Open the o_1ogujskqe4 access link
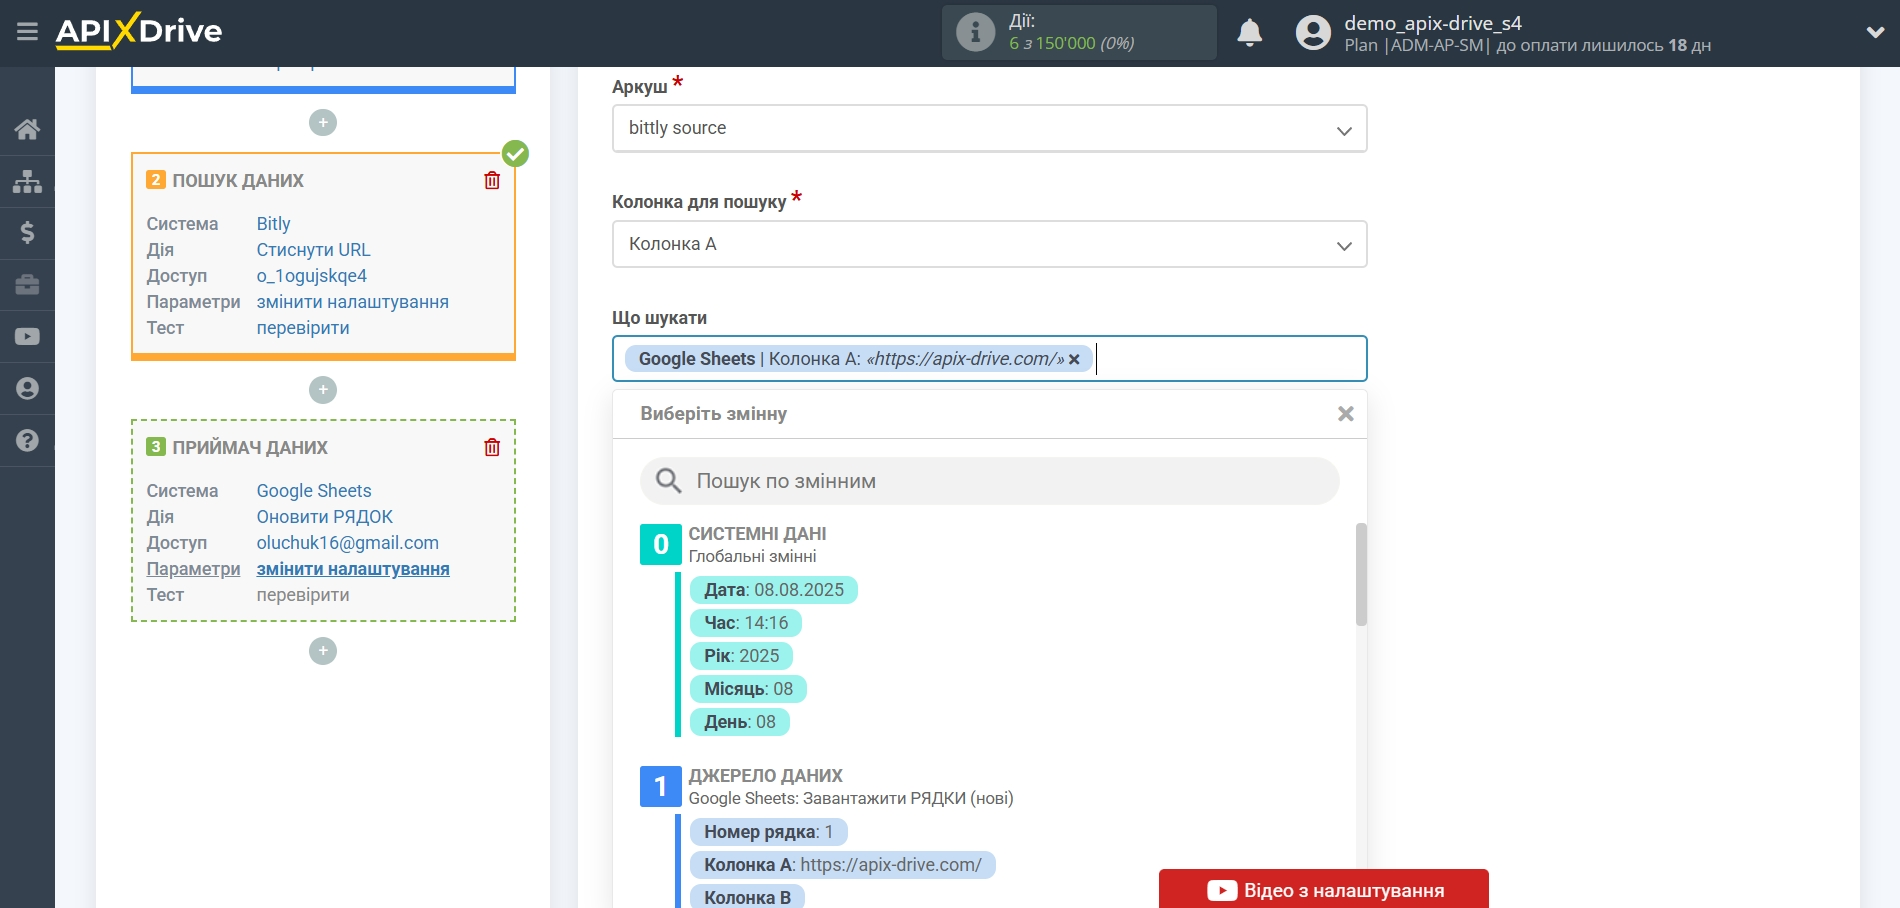 pos(311,276)
